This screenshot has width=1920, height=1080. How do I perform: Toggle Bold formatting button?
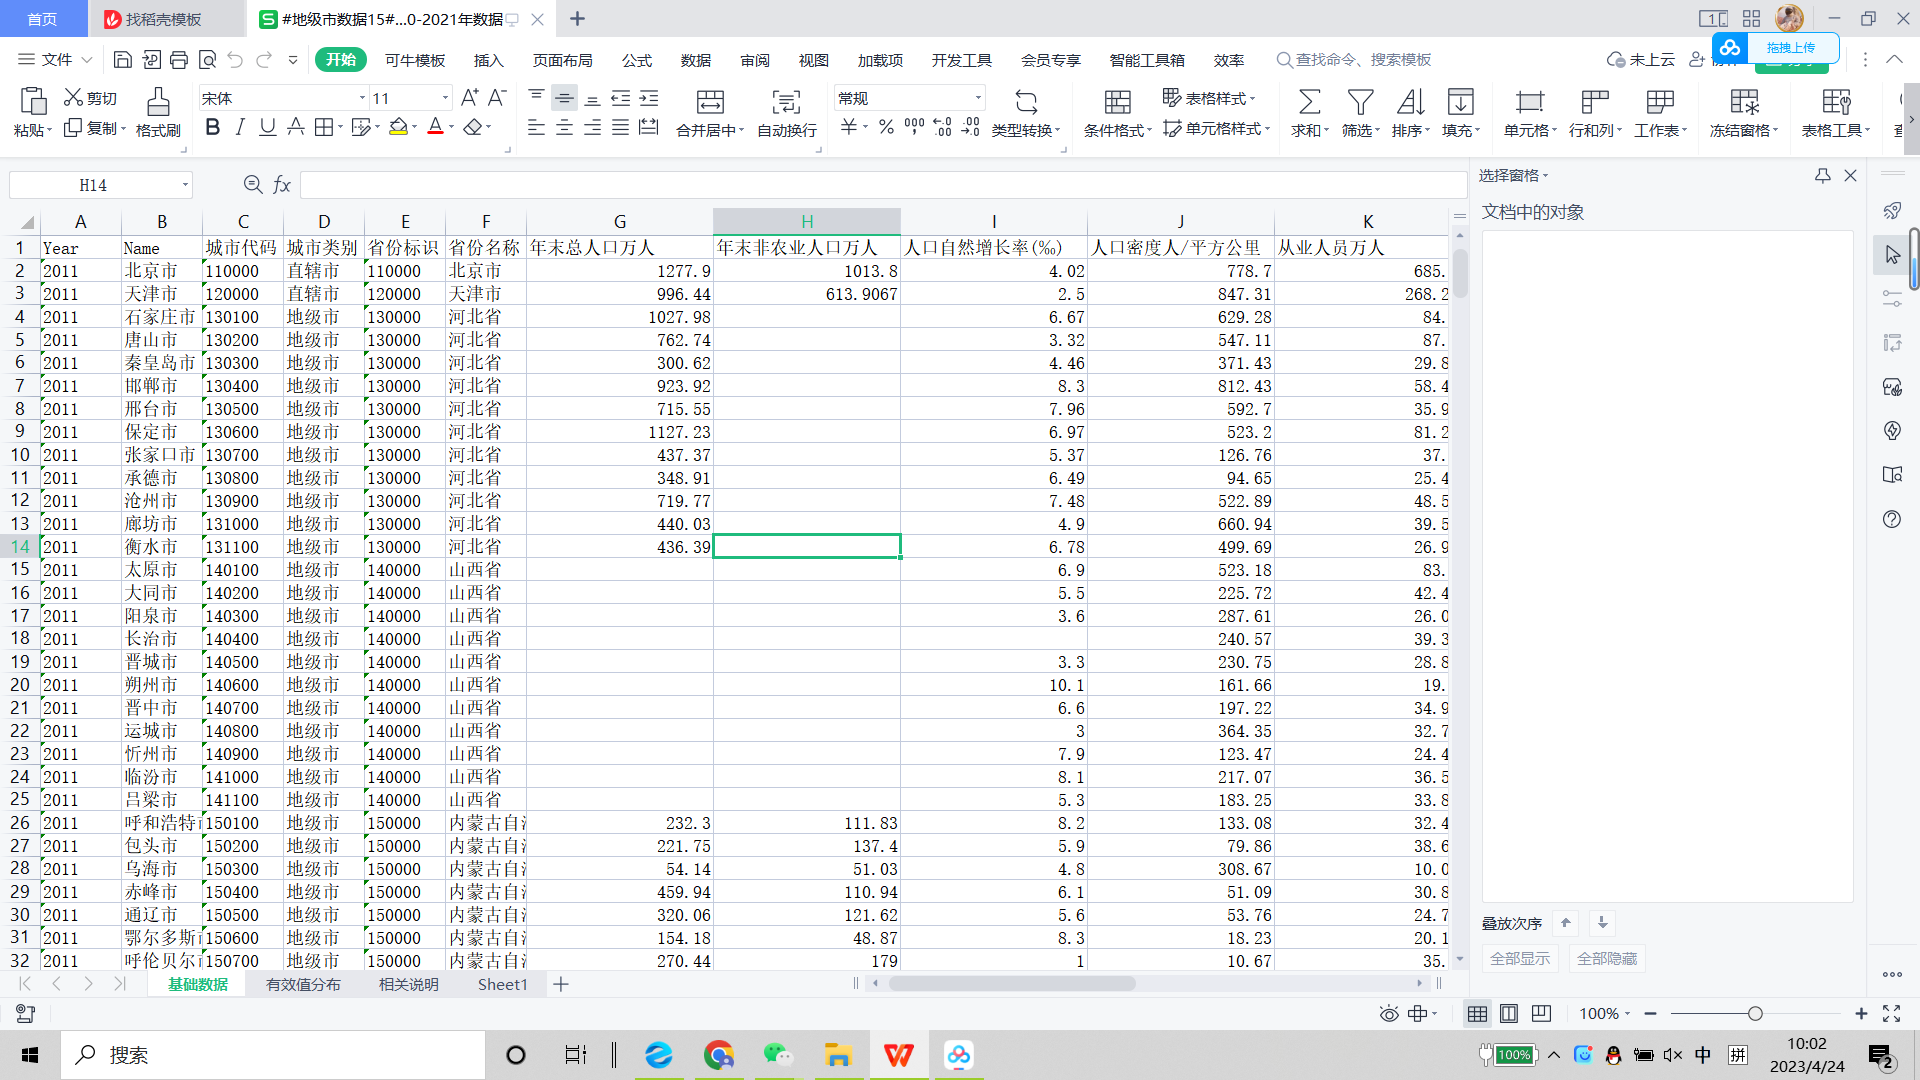[x=212, y=127]
